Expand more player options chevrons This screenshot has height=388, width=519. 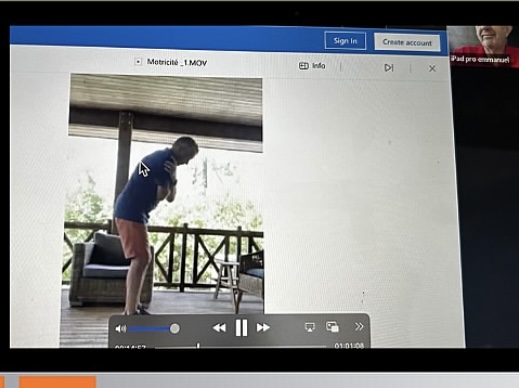point(359,327)
